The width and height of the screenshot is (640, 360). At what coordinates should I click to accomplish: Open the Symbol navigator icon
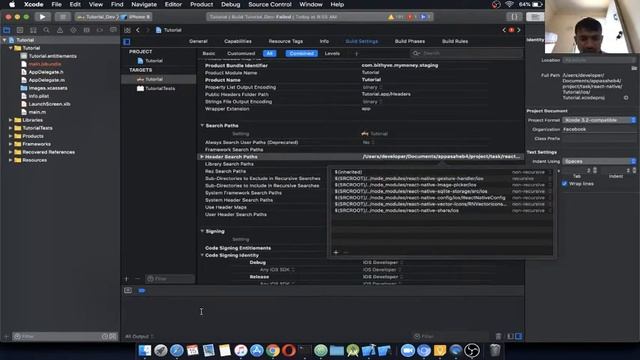pyautogui.click(x=33, y=30)
